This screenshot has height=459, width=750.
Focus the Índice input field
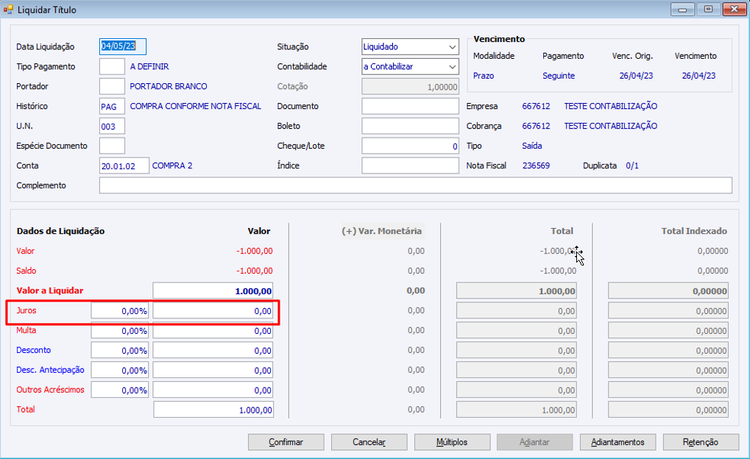(410, 166)
